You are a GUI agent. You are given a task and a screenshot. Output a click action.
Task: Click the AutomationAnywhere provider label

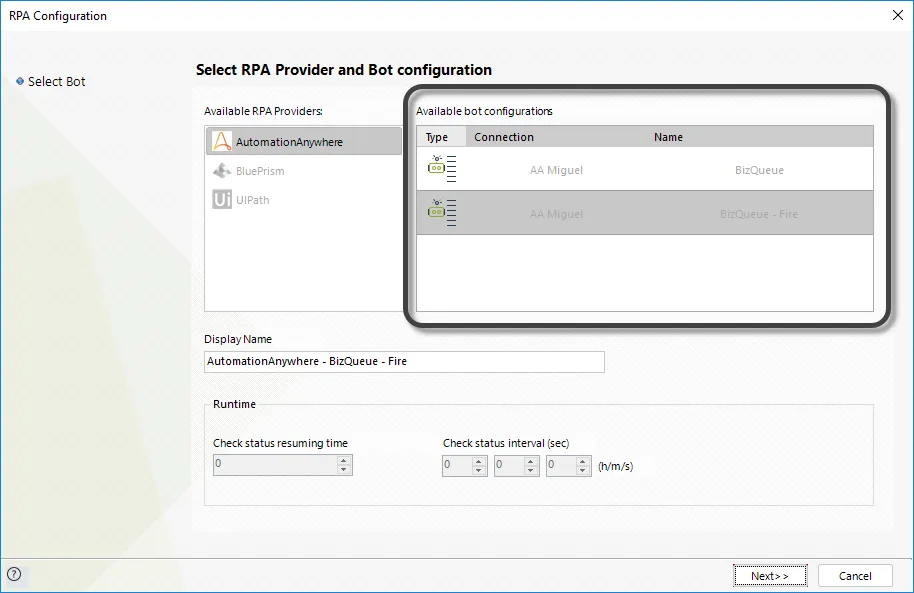coord(289,142)
